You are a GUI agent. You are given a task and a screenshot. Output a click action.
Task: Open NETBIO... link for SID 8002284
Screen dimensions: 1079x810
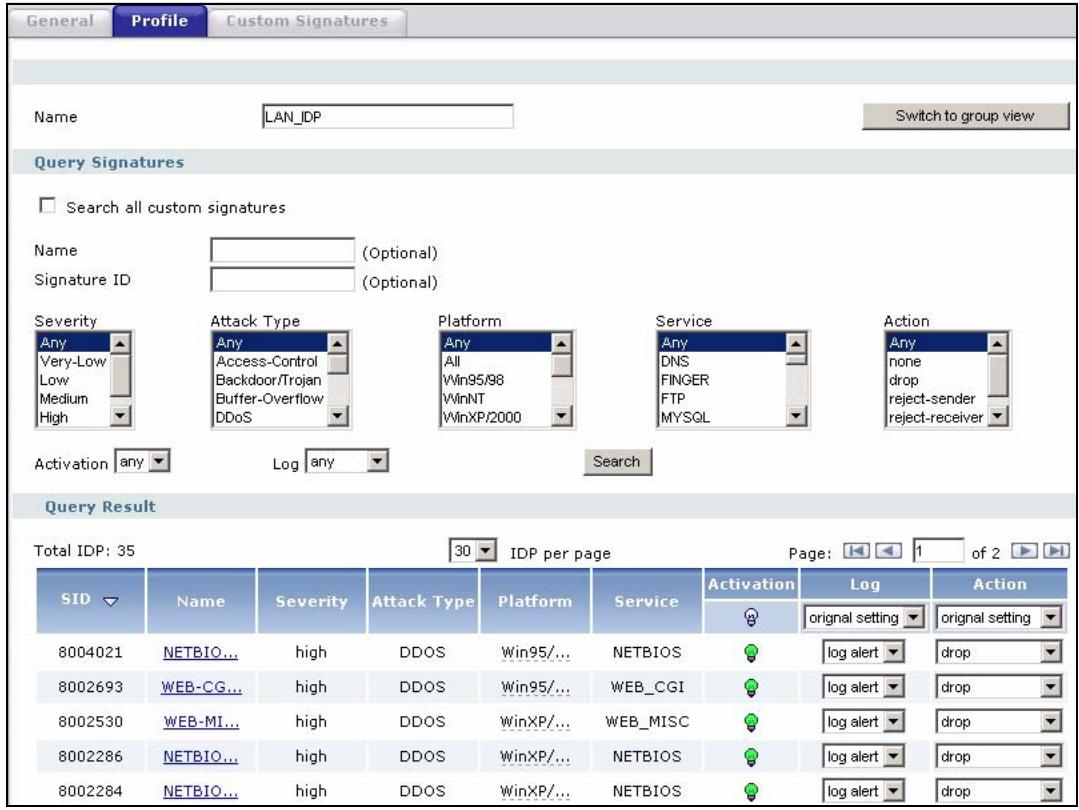[x=200, y=791]
